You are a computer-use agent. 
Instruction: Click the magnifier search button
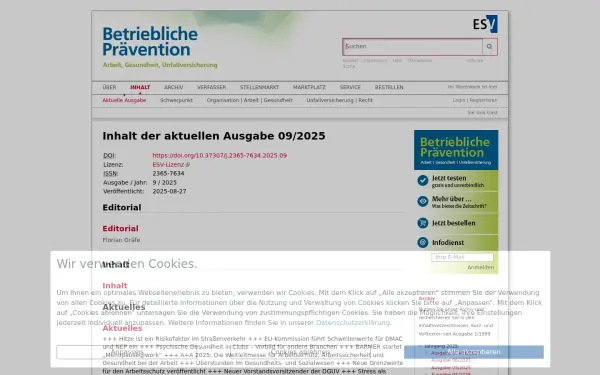(x=489, y=47)
